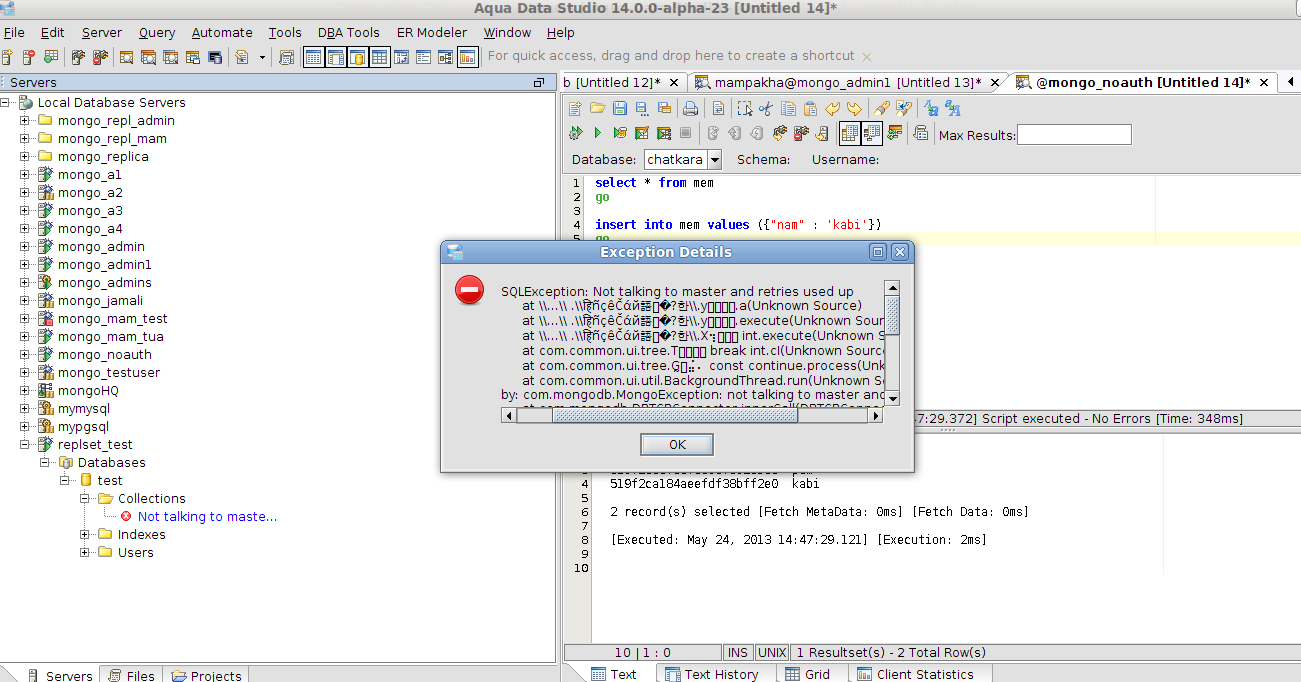The width and height of the screenshot is (1301, 682).
Task: Open the small dropdown arrow in main toolbar
Action: (262, 57)
